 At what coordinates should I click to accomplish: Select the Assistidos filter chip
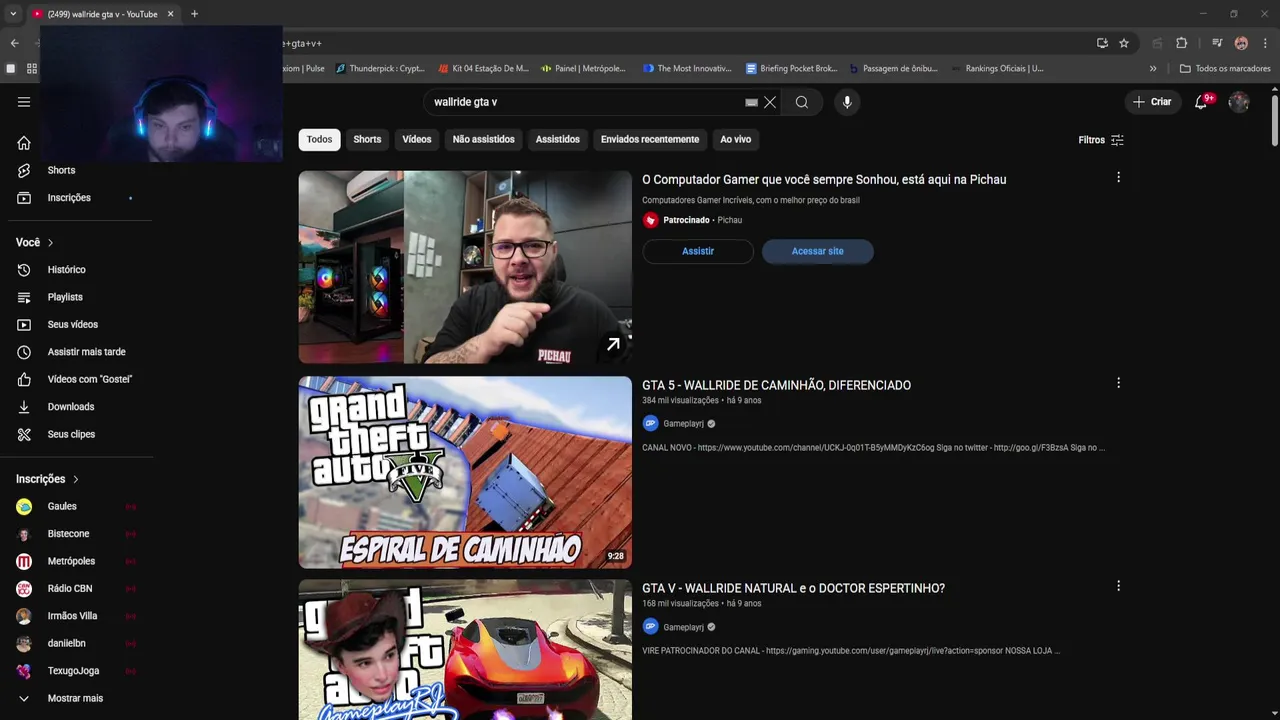(x=557, y=140)
